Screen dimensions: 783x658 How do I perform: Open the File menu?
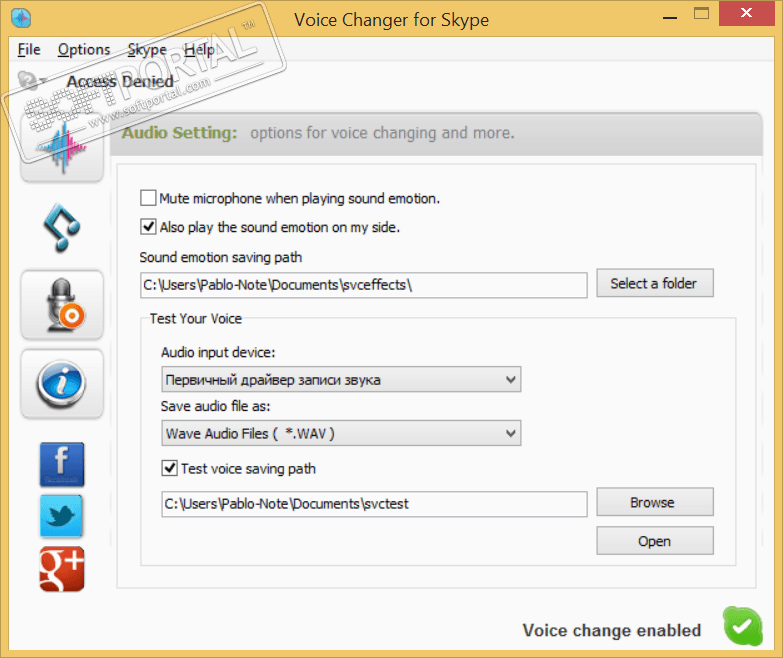click(29, 49)
